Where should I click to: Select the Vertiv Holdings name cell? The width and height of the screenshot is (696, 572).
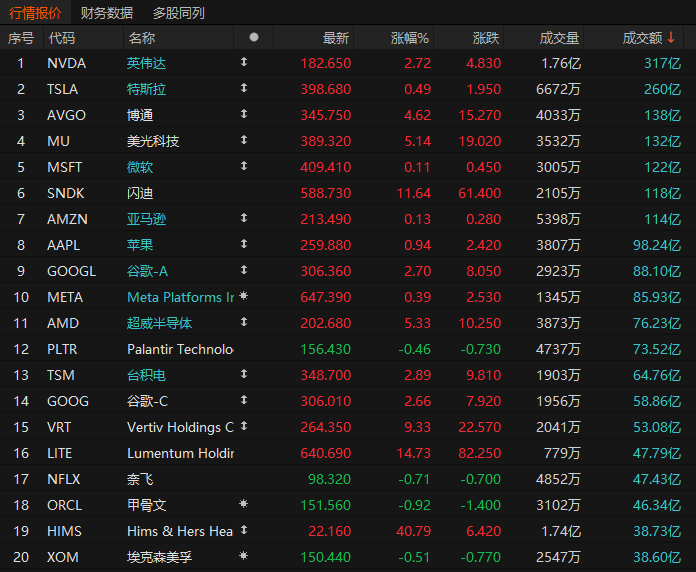click(180, 427)
